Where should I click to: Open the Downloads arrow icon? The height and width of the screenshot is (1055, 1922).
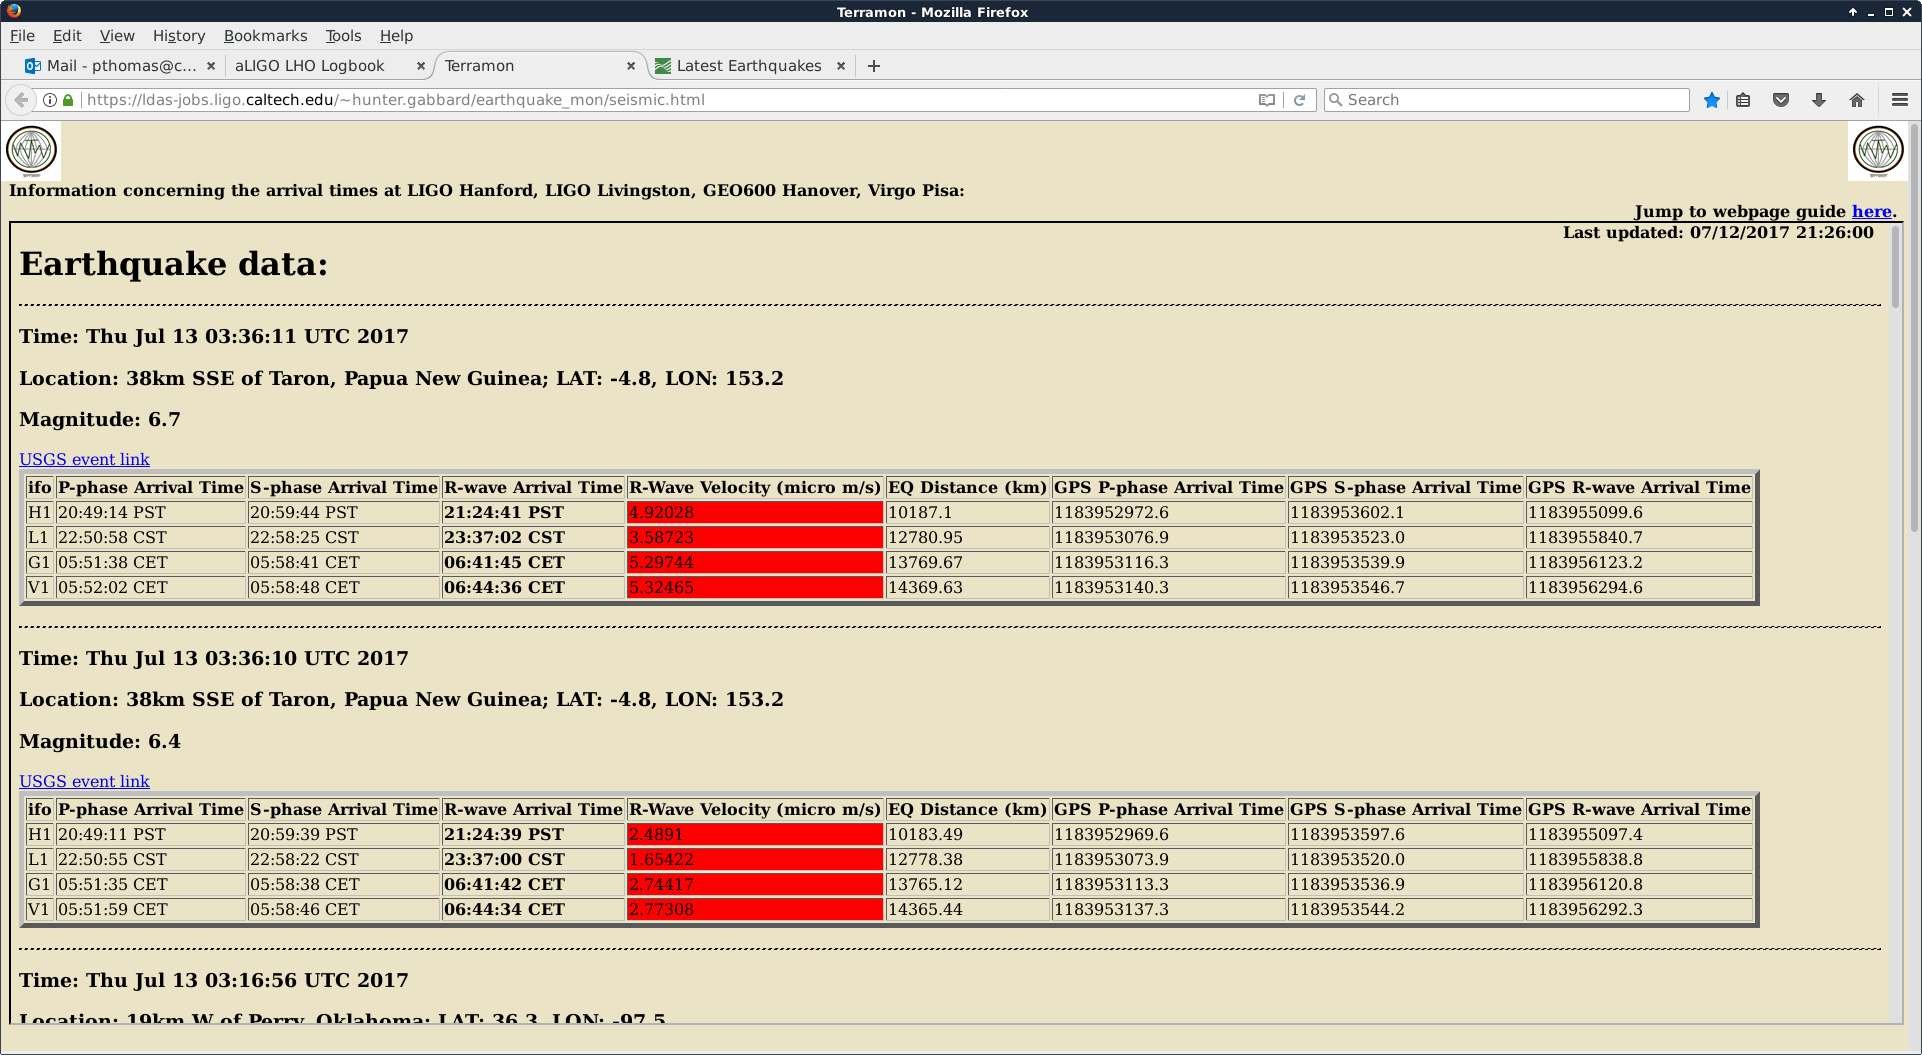(x=1819, y=100)
